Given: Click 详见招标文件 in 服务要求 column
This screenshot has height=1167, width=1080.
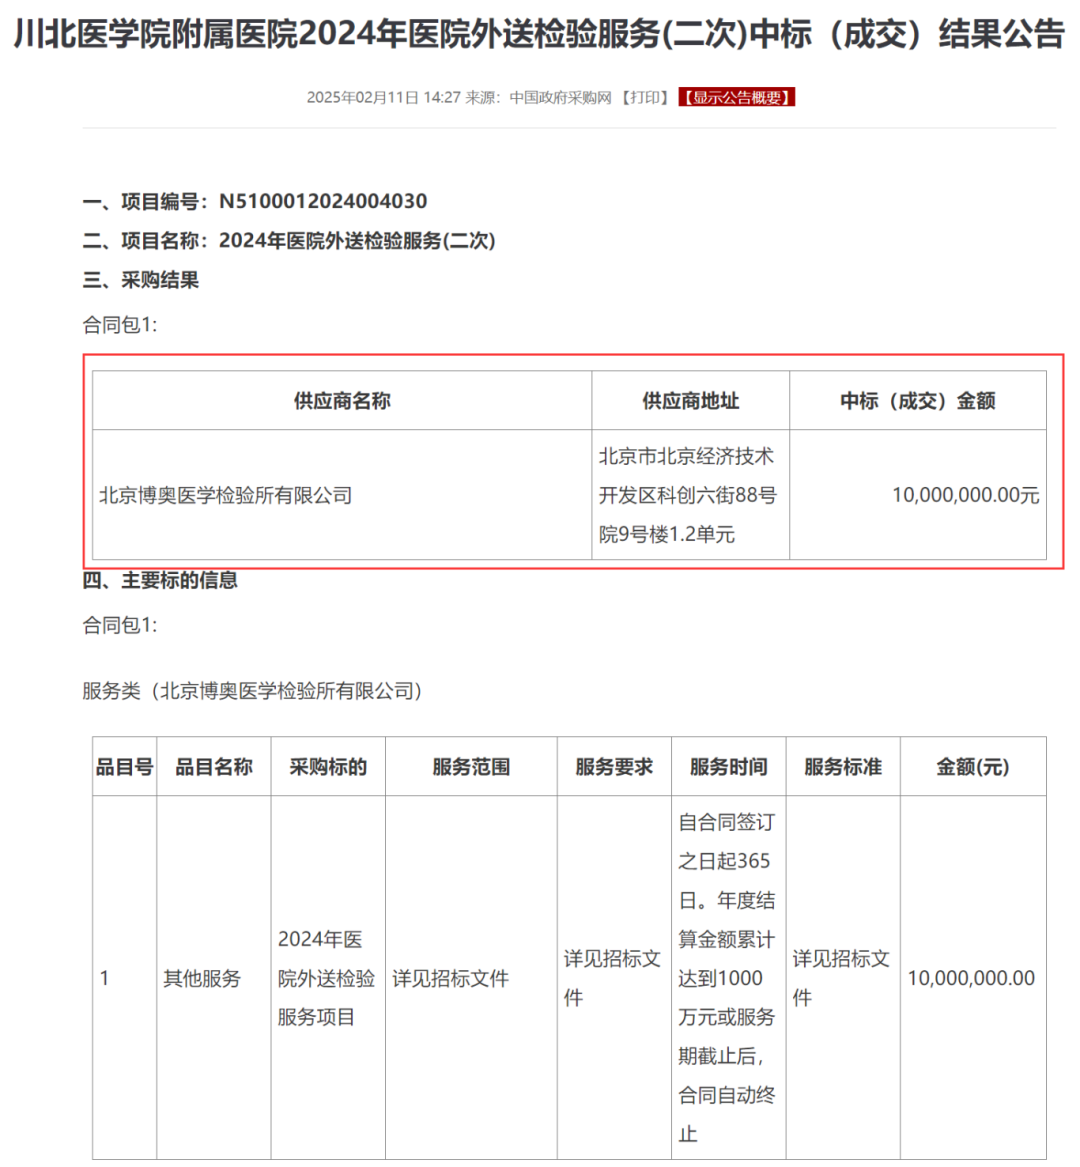Looking at the screenshot, I should click(612, 978).
